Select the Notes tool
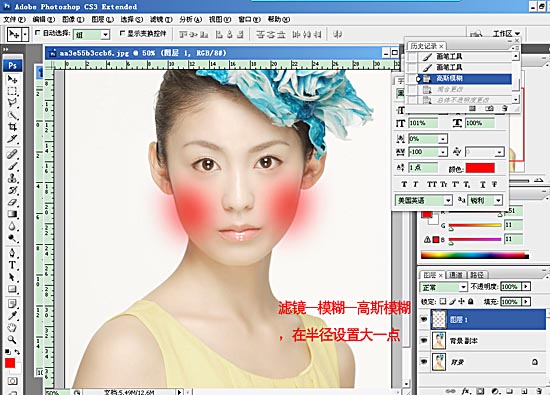 pos(12,303)
